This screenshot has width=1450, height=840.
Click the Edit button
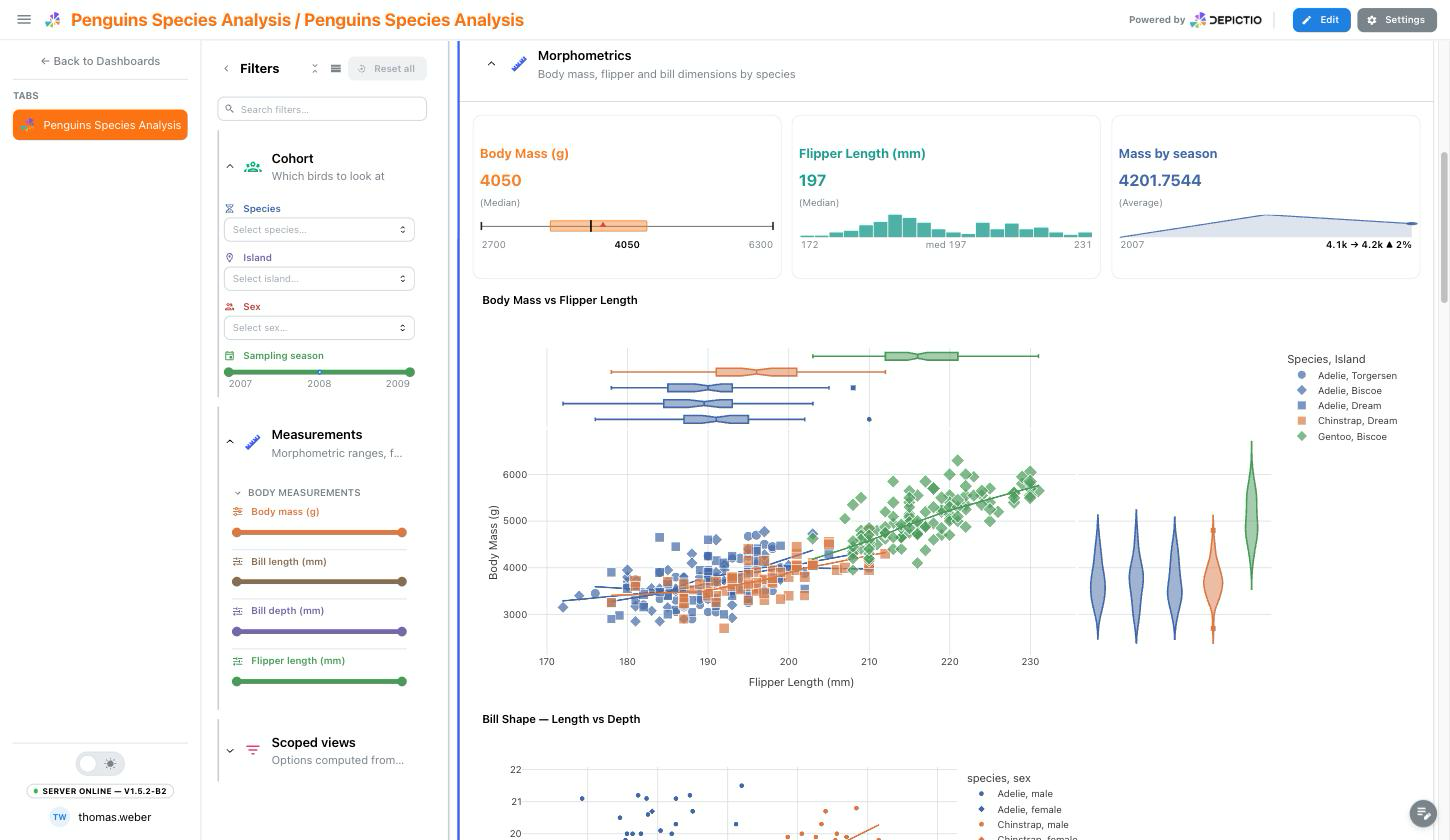1321,20
